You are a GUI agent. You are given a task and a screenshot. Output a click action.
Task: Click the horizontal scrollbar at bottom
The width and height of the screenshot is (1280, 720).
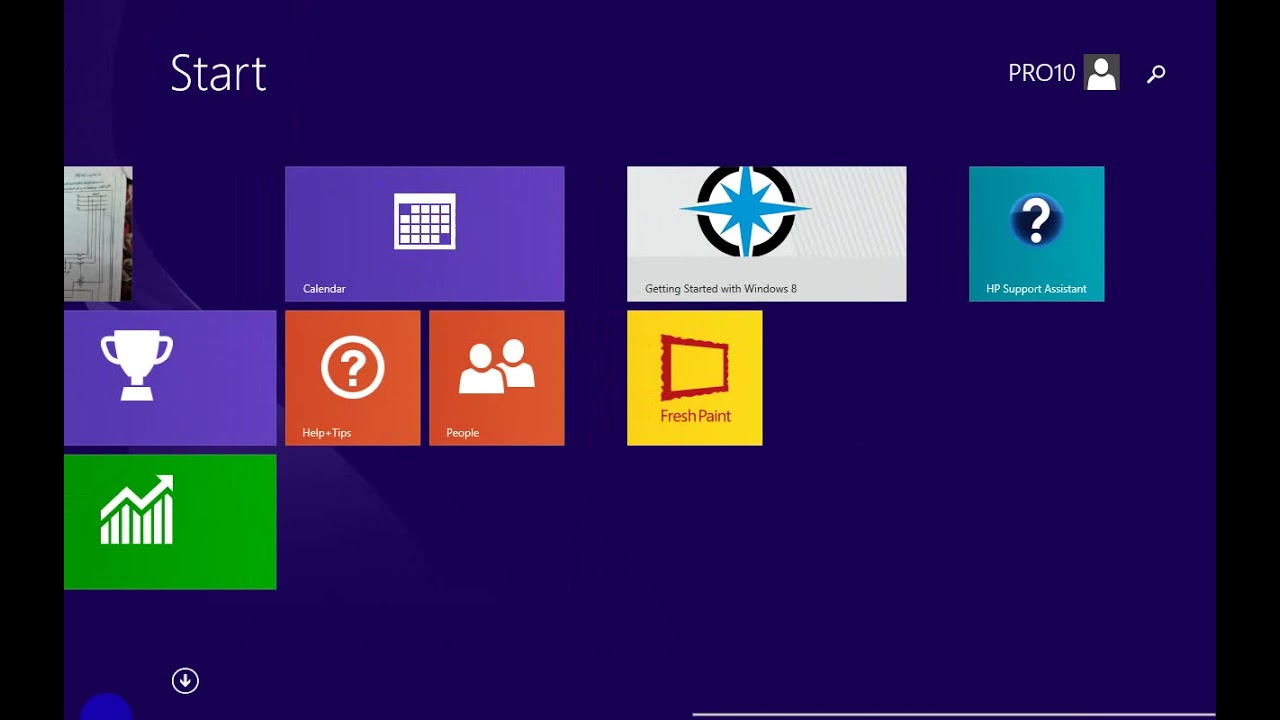click(954, 715)
